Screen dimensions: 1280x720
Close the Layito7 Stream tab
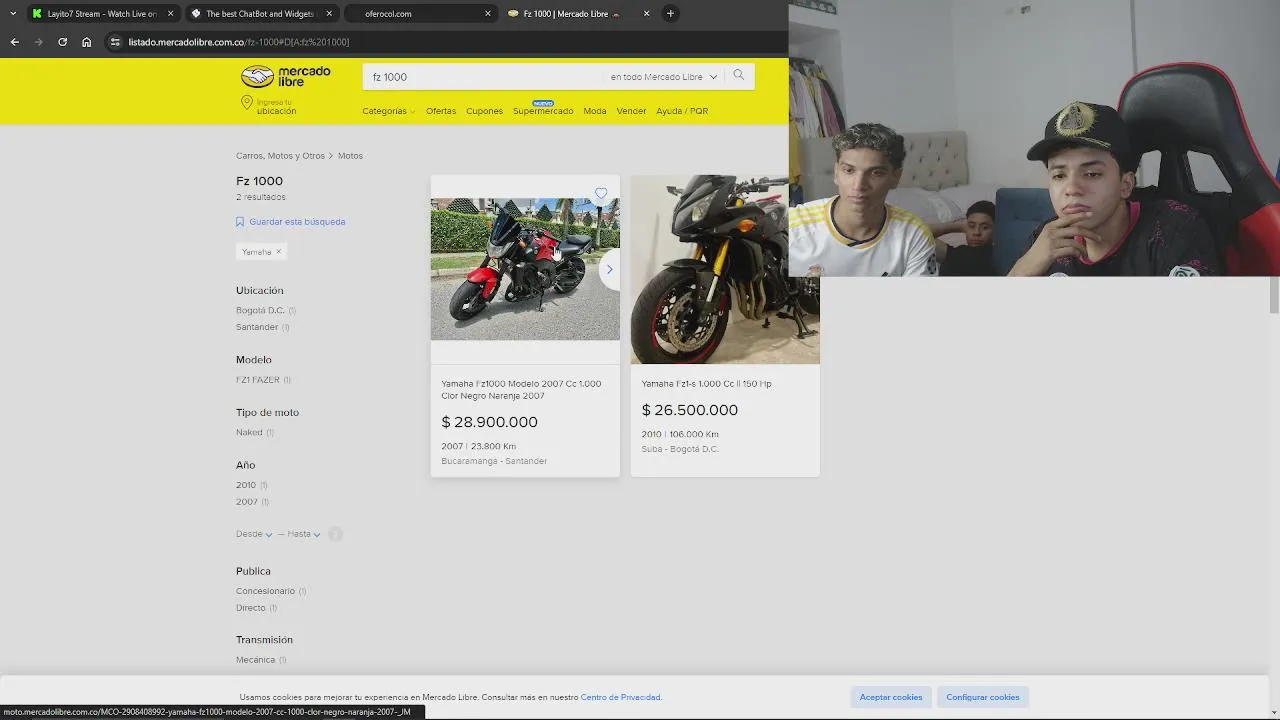170,14
